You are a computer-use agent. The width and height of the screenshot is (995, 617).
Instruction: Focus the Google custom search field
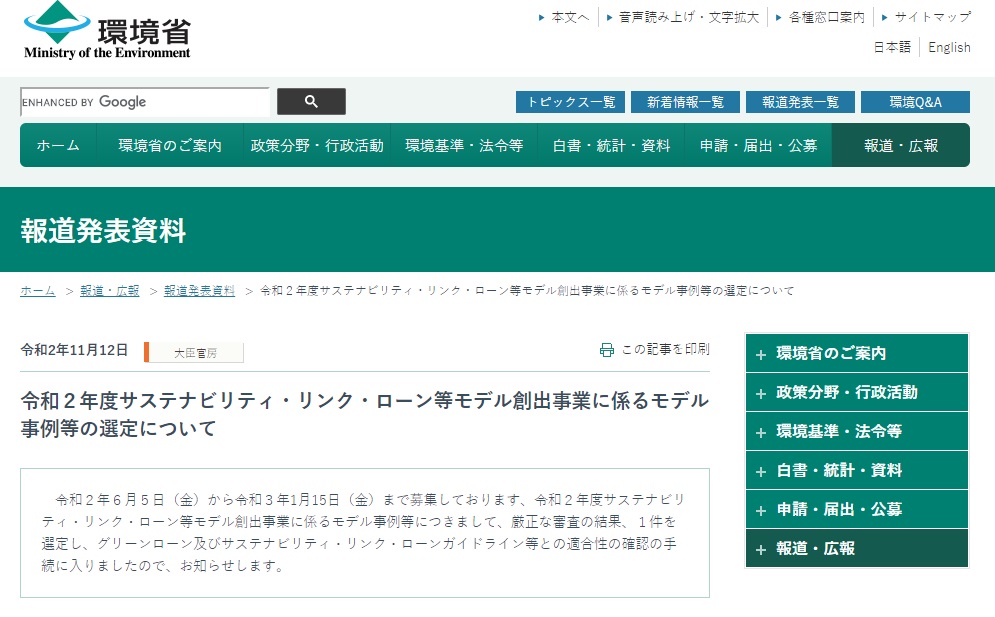pos(145,102)
